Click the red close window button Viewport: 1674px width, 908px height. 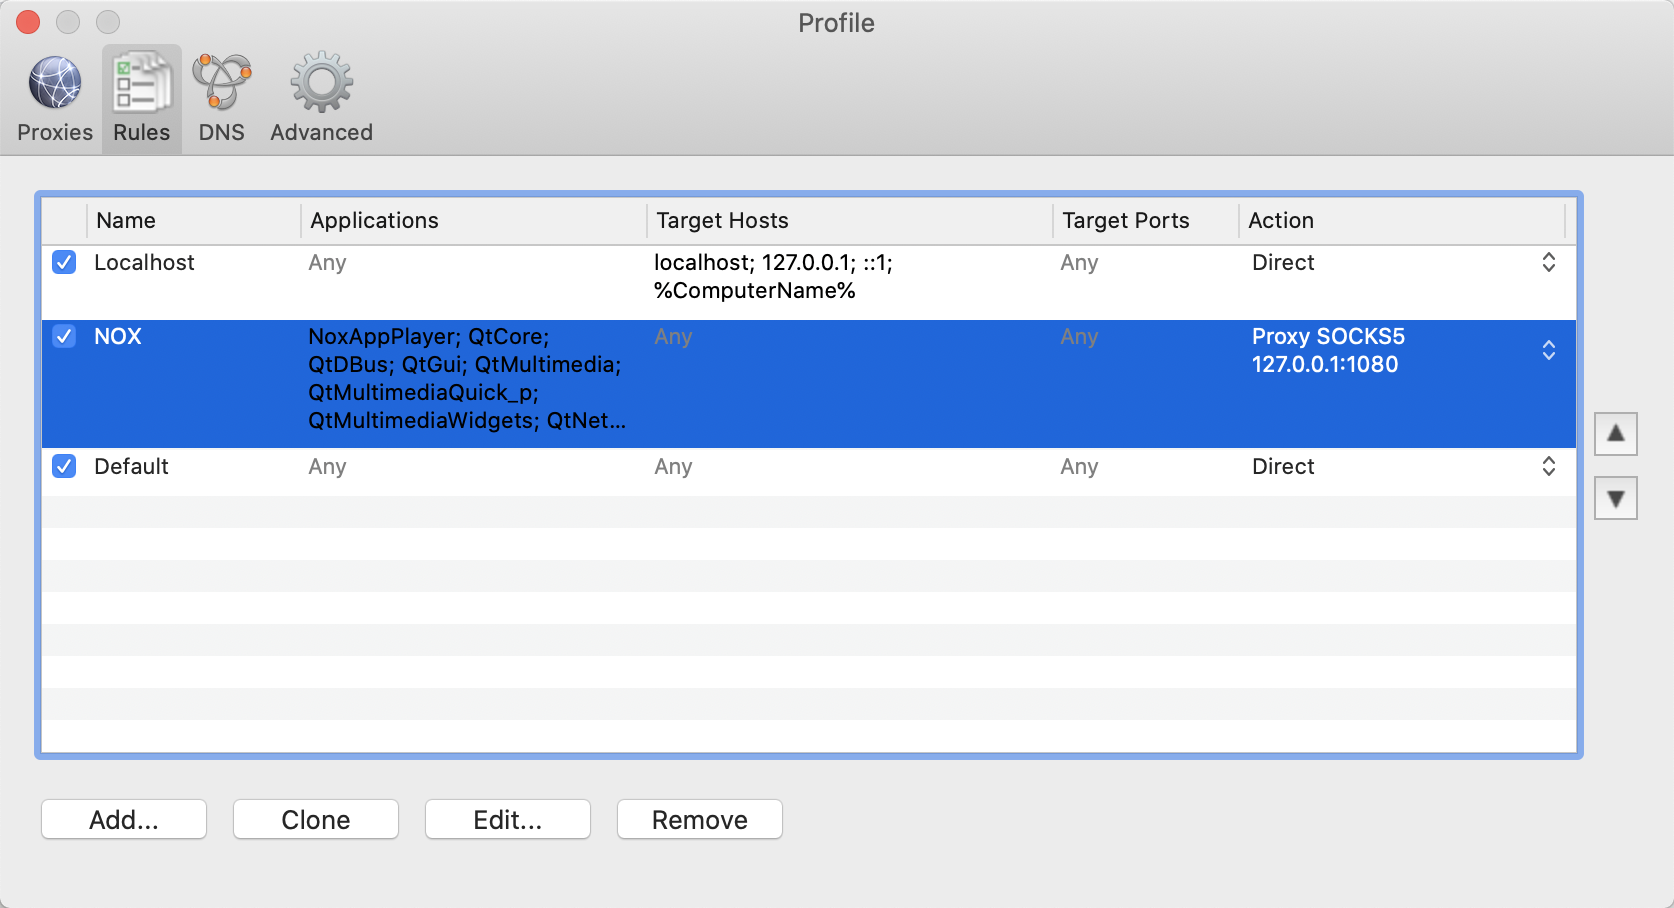click(x=28, y=22)
